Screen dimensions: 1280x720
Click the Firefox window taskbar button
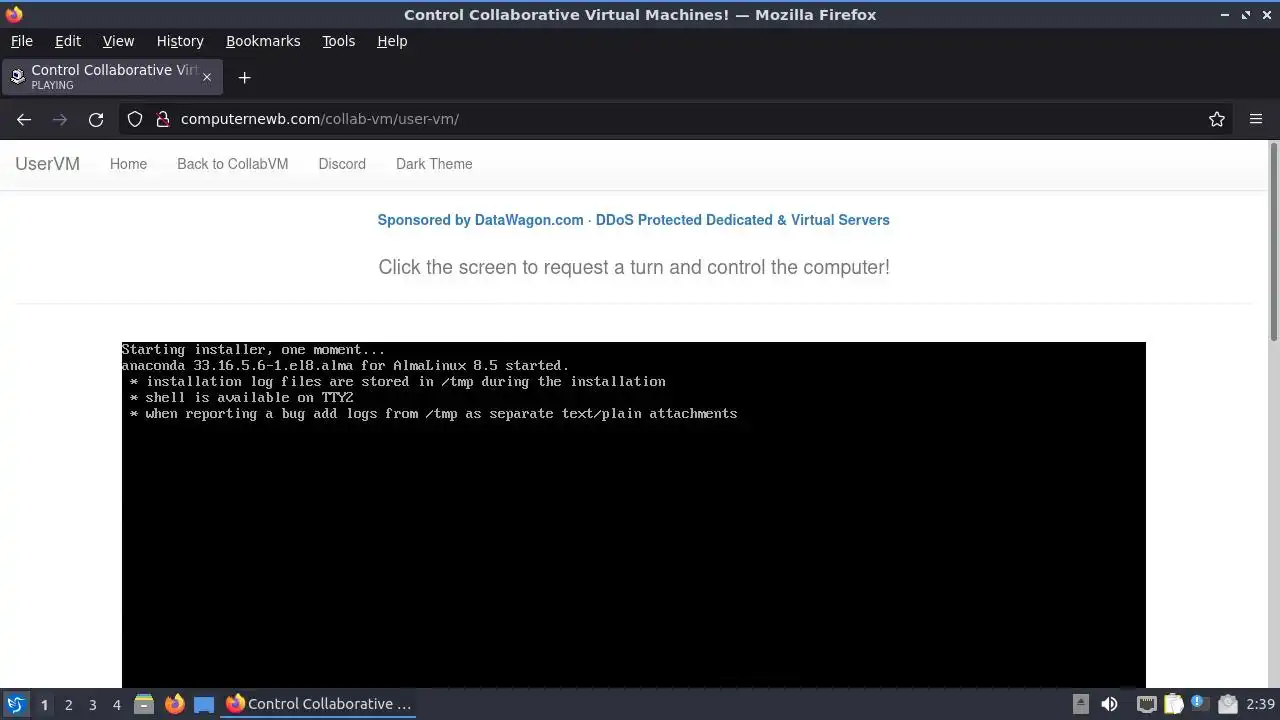[x=319, y=704]
